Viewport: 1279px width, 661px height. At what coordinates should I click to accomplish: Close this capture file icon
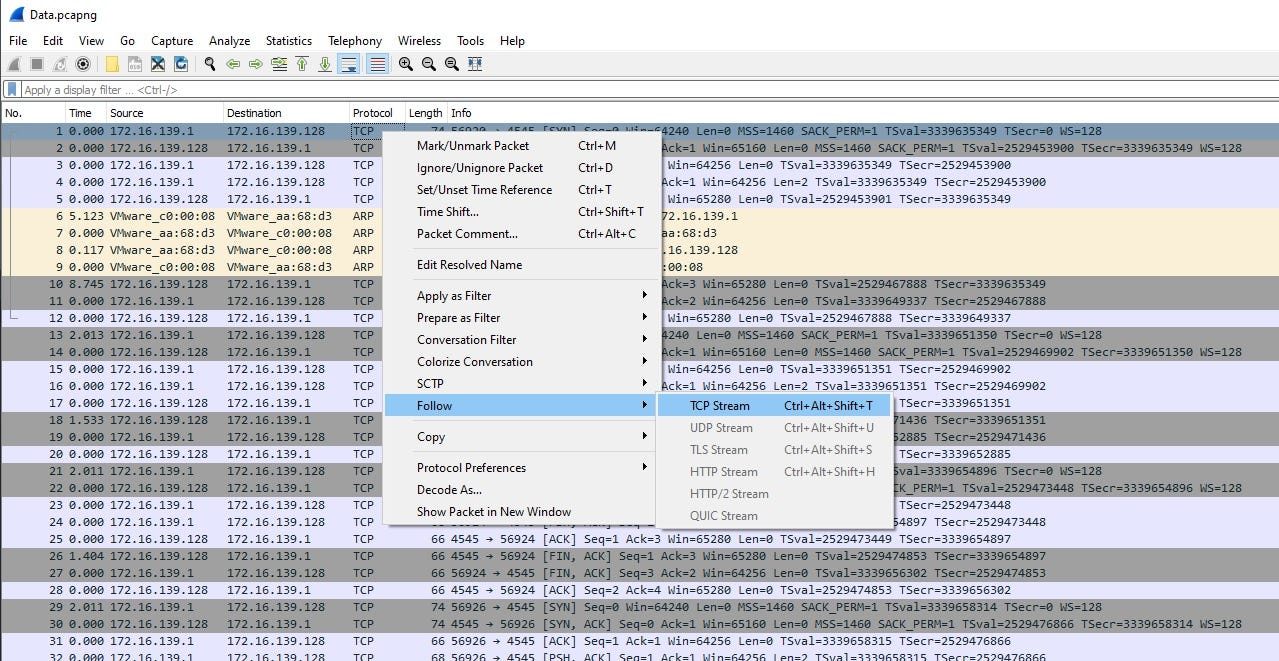point(158,64)
